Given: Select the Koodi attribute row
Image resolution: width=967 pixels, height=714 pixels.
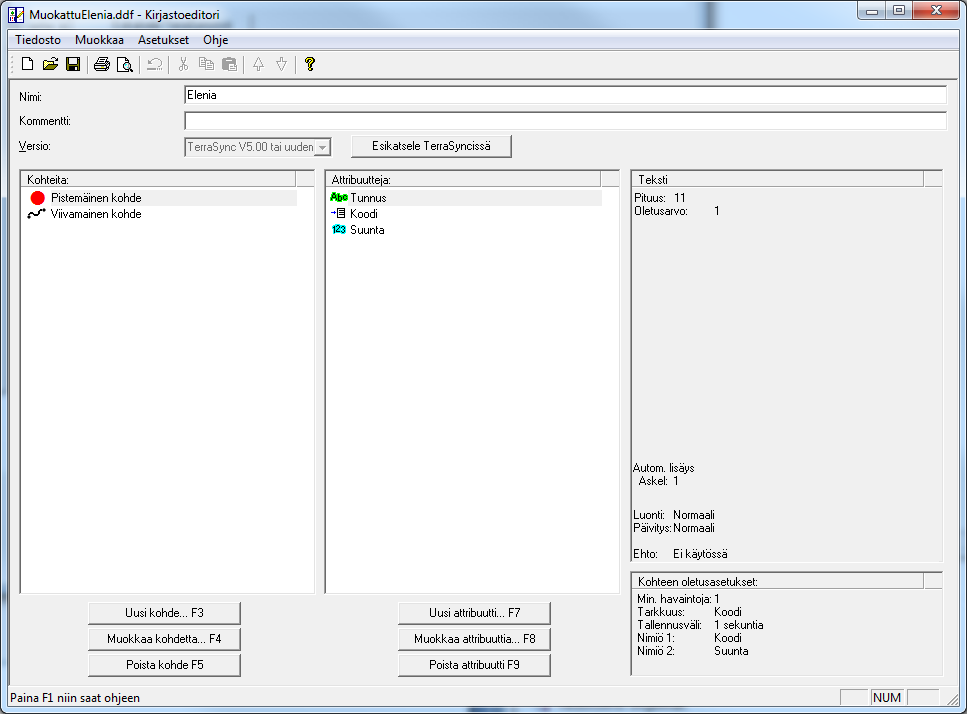Looking at the screenshot, I should 465,214.
